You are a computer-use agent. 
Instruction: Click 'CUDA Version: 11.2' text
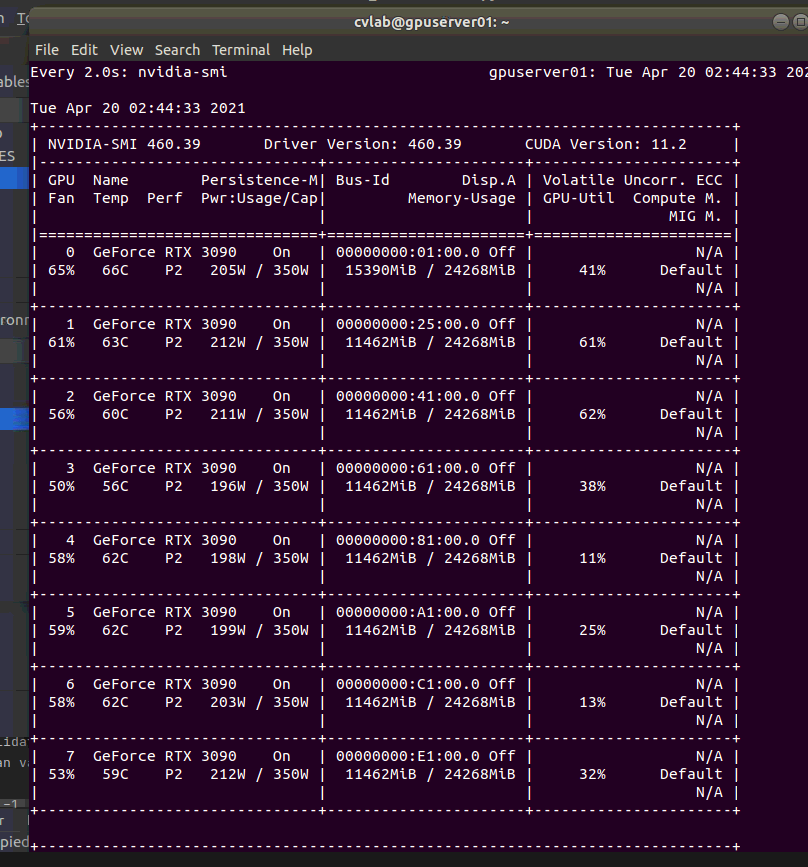(606, 144)
